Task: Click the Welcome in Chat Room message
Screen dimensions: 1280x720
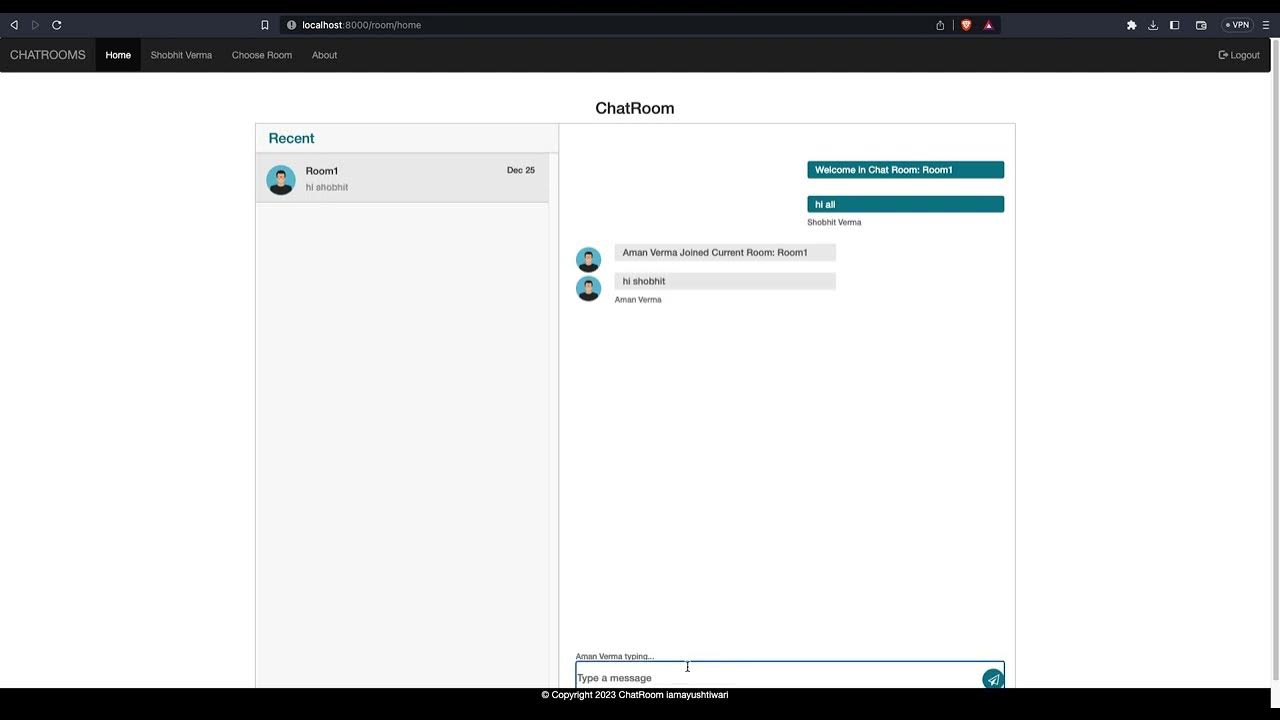Action: pyautogui.click(x=905, y=170)
